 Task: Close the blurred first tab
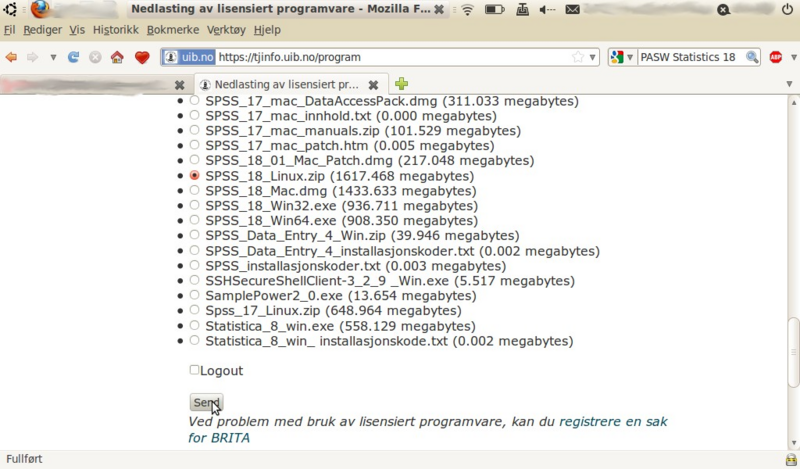pyautogui.click(x=179, y=85)
